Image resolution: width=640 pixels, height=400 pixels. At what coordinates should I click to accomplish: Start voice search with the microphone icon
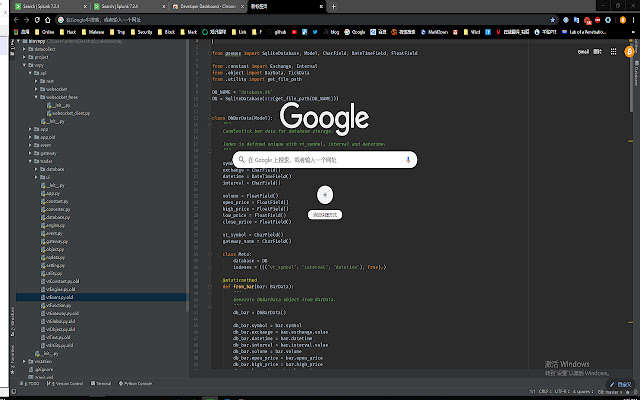point(408,160)
